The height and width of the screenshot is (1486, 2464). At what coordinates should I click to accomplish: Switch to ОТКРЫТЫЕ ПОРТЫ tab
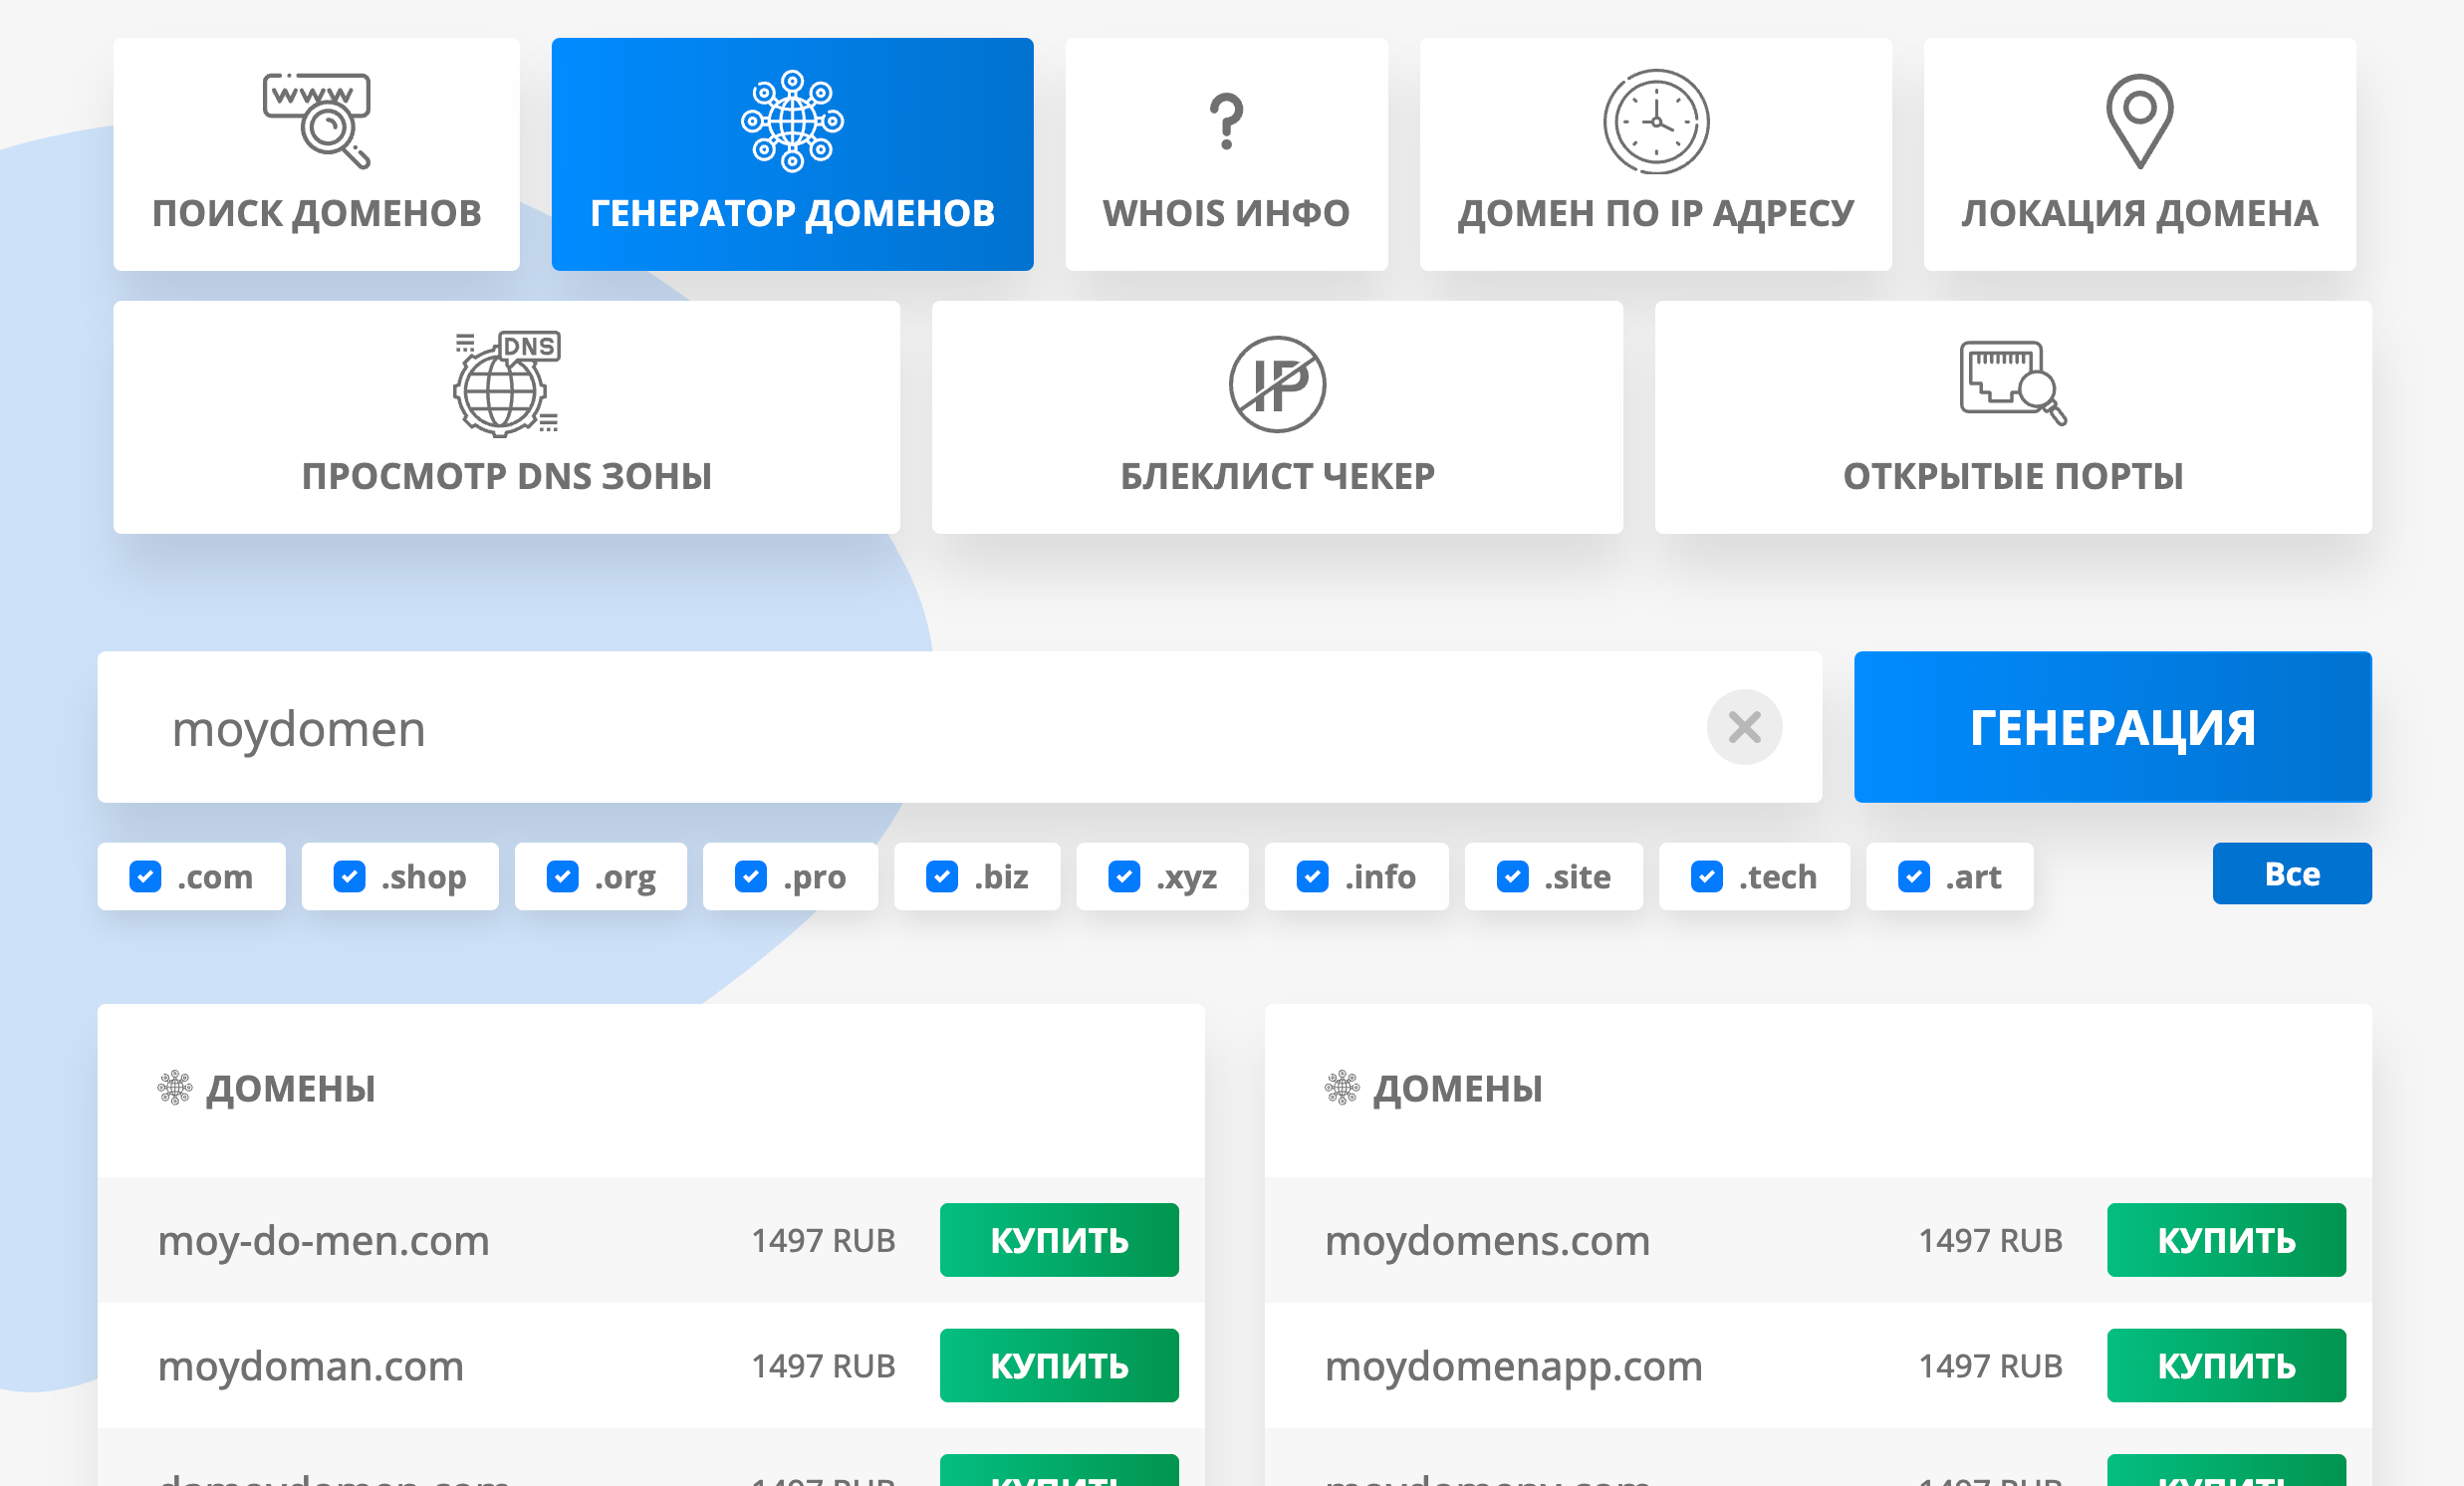(2012, 418)
